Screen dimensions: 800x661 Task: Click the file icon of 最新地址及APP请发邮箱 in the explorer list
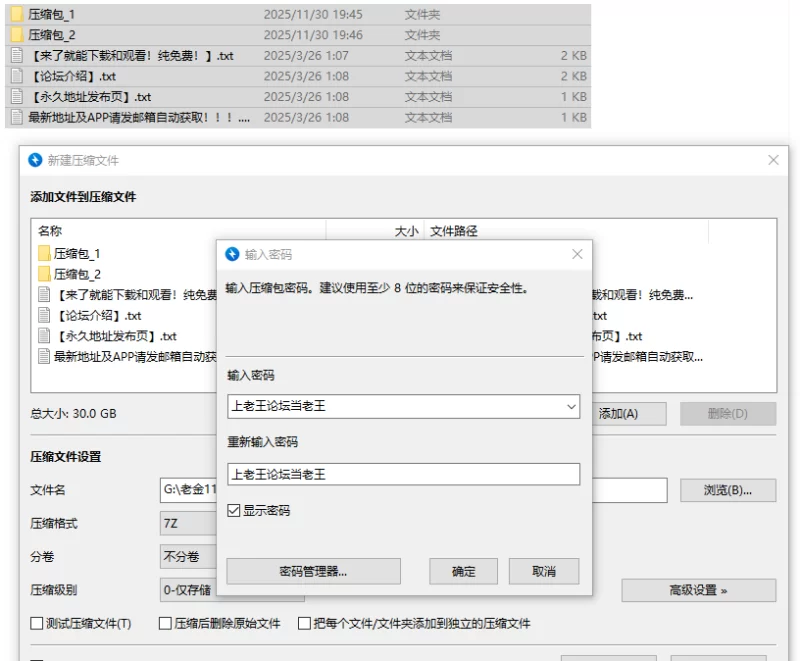click(x=17, y=117)
